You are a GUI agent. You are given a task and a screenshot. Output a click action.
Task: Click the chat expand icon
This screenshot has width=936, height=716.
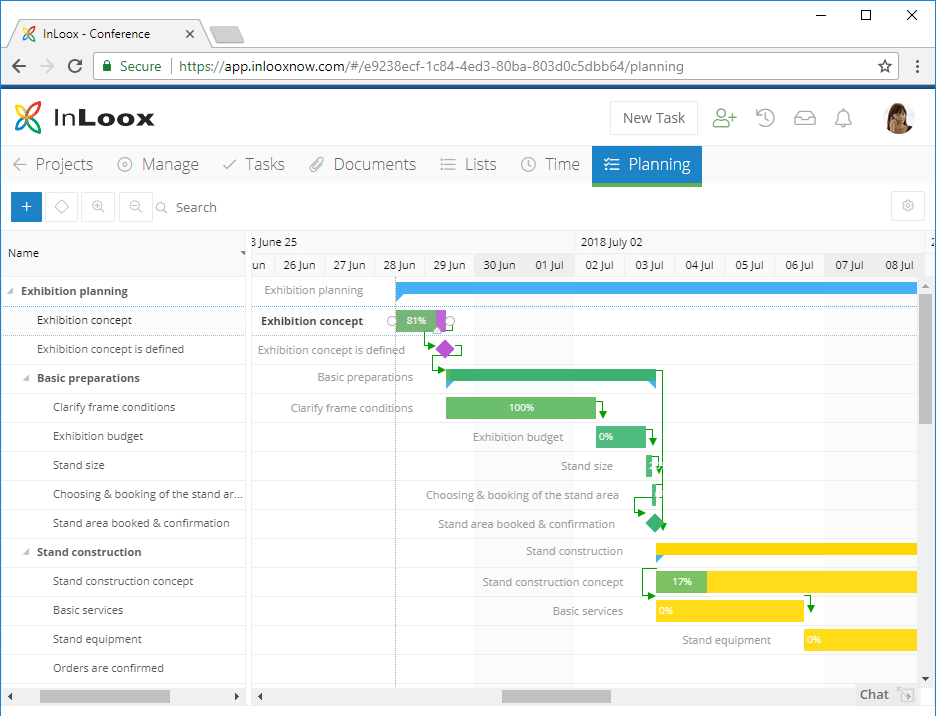[x=906, y=695]
